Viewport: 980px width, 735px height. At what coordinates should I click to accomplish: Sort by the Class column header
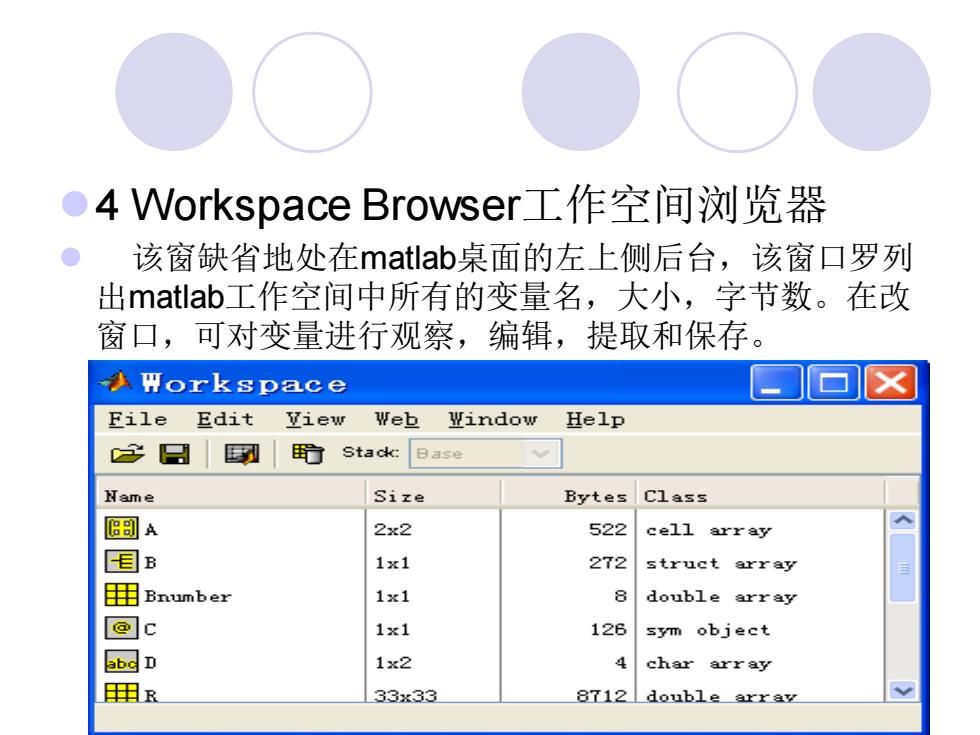(x=761, y=496)
